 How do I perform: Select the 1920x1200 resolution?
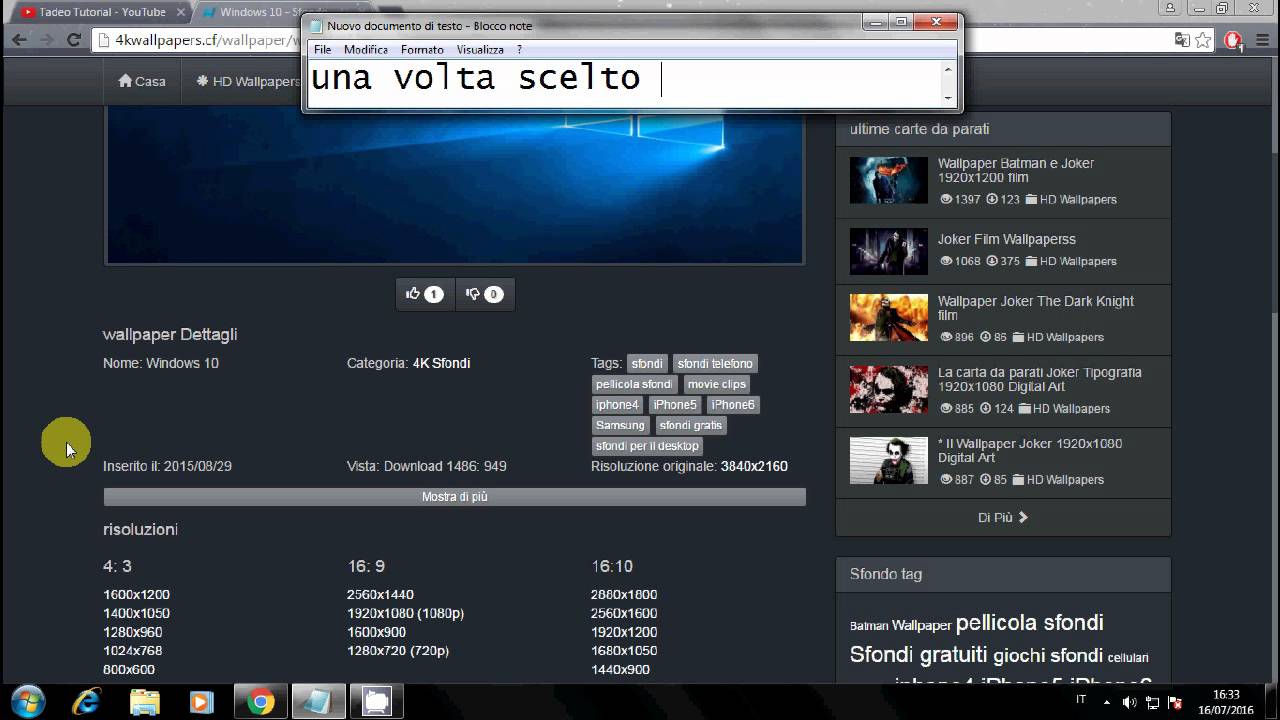624,633
